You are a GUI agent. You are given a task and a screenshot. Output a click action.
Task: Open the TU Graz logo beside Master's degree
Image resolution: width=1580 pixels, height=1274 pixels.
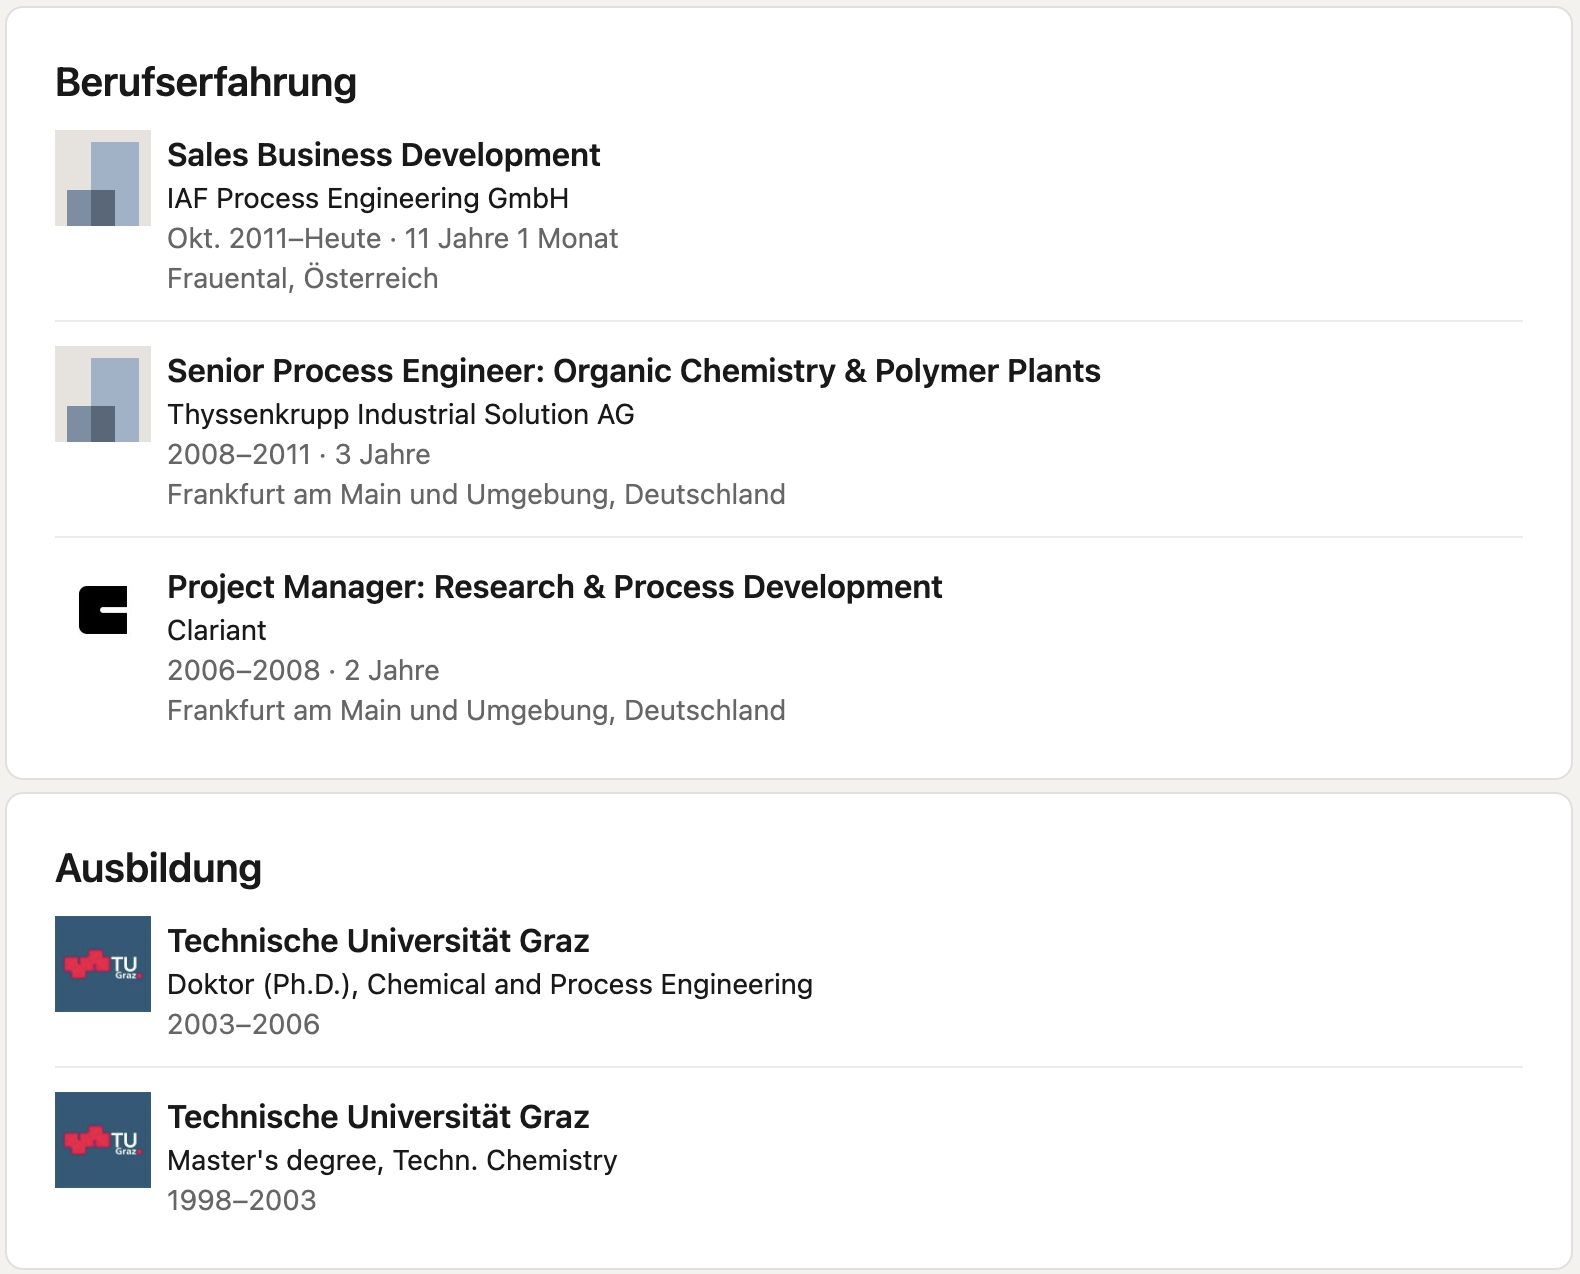[103, 1140]
